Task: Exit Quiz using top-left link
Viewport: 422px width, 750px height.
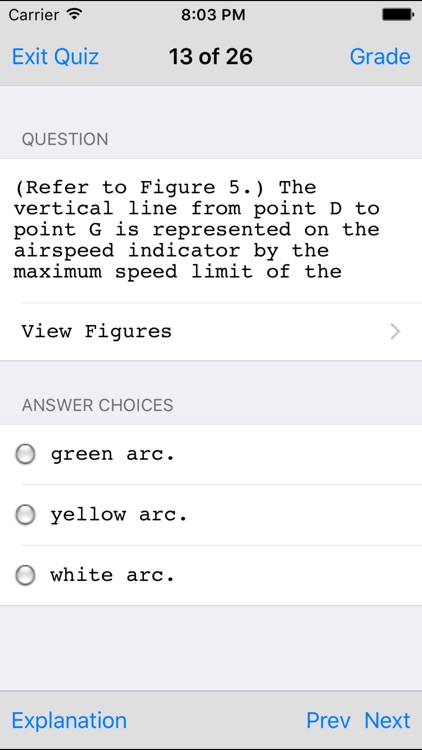Action: click(x=55, y=56)
